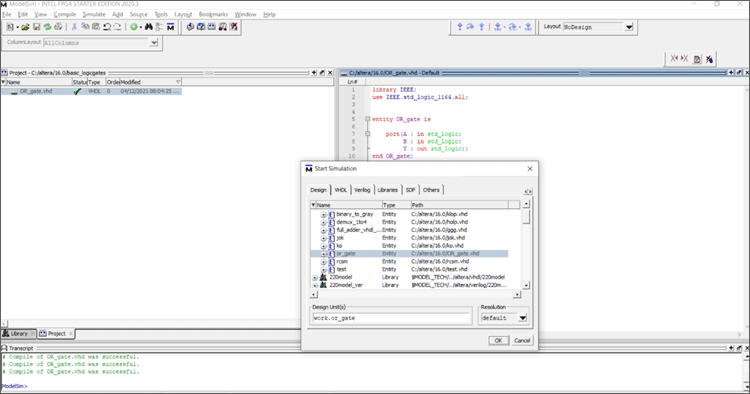Open the Resolution default dropdown

pyautogui.click(x=523, y=318)
